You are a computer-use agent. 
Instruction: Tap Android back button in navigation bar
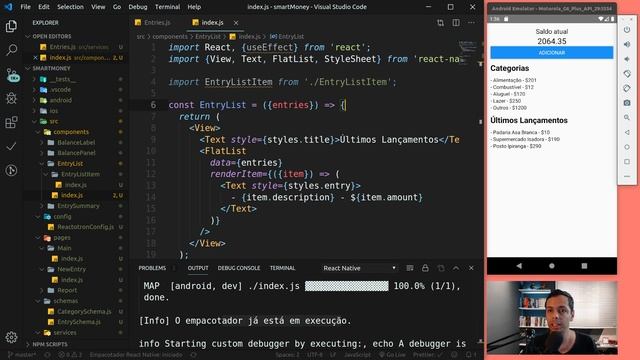click(x=519, y=266)
